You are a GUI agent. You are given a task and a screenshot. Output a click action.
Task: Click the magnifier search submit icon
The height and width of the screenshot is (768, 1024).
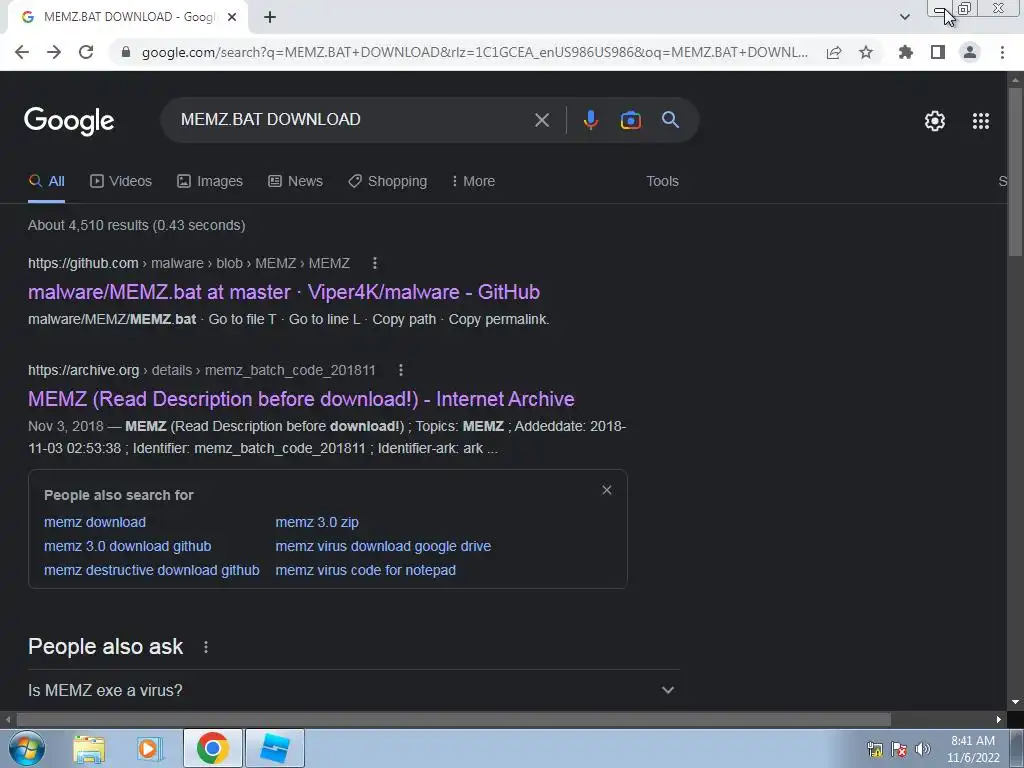670,120
